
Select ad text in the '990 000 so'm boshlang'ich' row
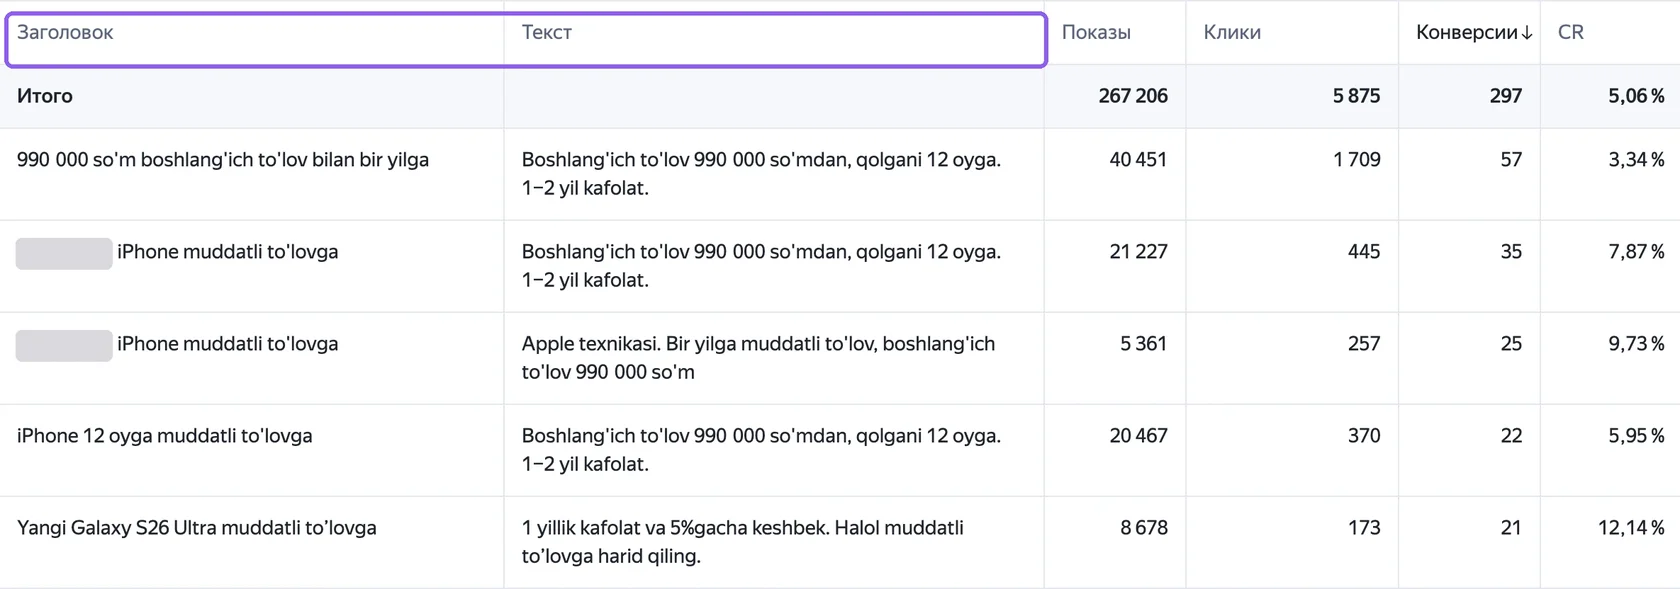point(761,174)
